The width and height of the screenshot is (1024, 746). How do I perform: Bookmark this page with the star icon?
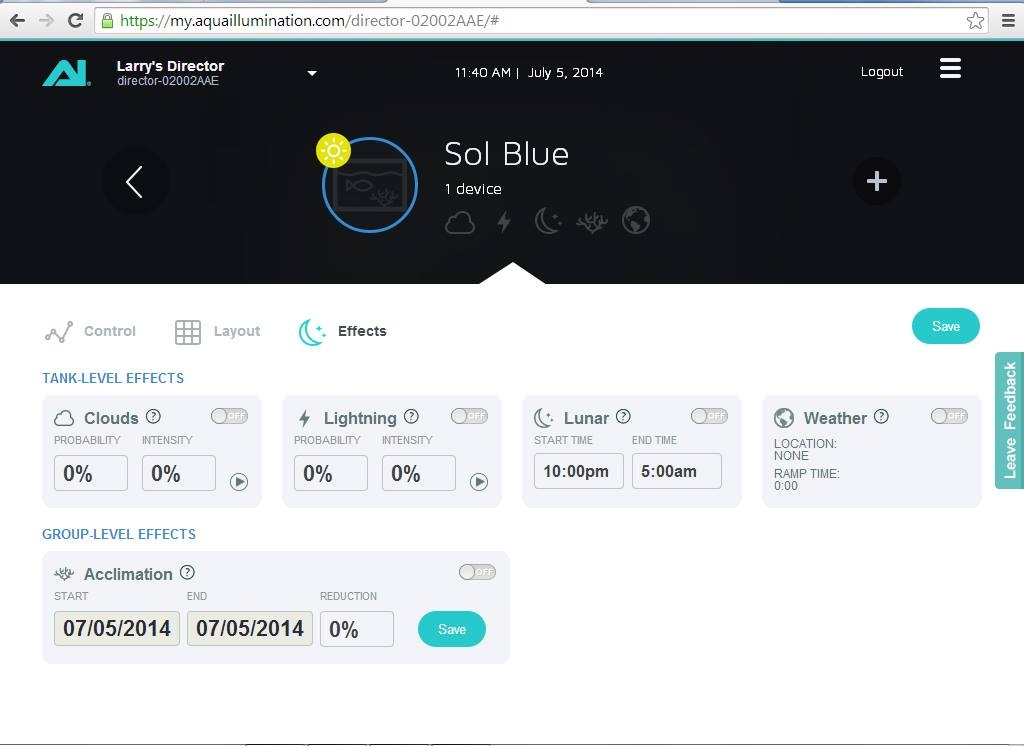click(x=975, y=20)
